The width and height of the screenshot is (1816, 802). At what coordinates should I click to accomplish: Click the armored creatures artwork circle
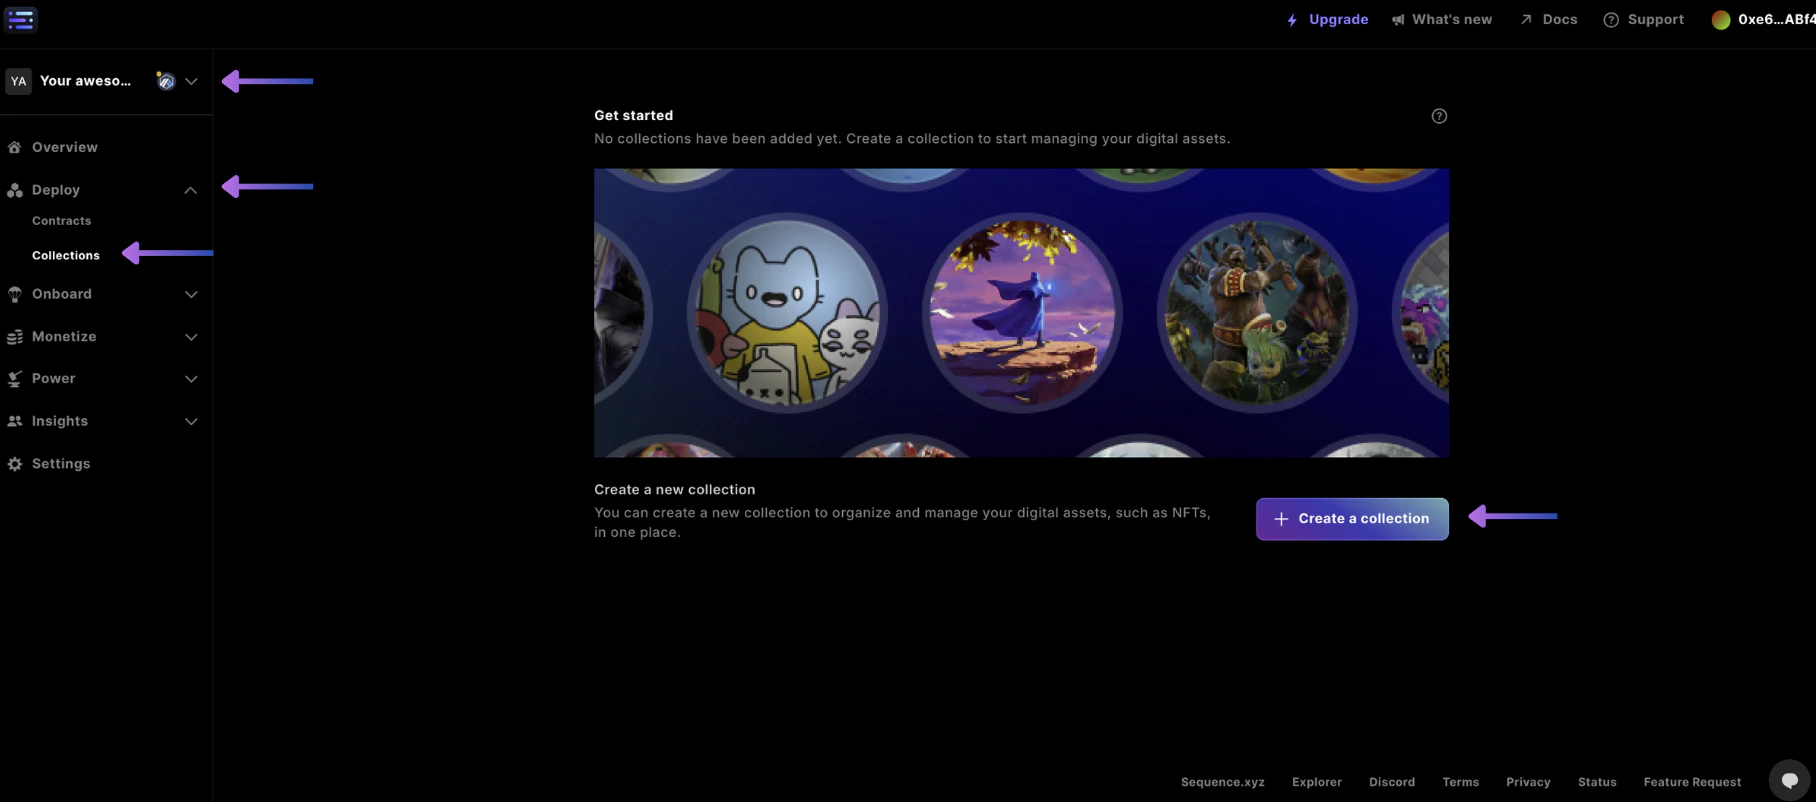coord(1257,313)
